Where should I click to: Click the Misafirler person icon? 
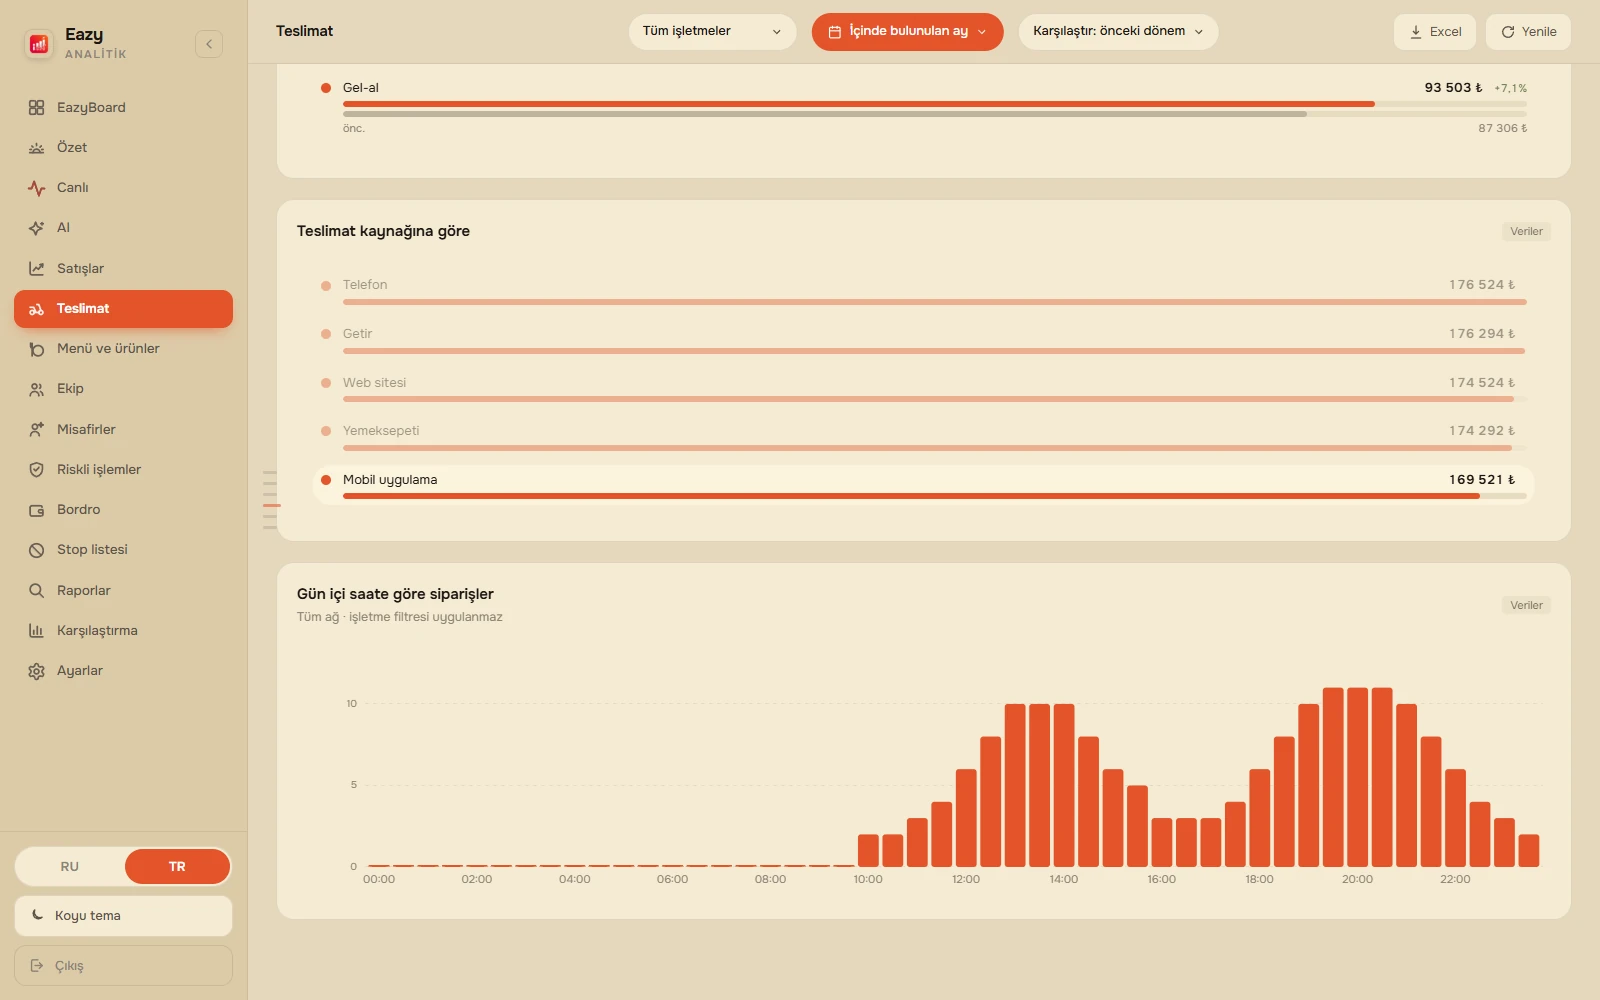click(37, 430)
